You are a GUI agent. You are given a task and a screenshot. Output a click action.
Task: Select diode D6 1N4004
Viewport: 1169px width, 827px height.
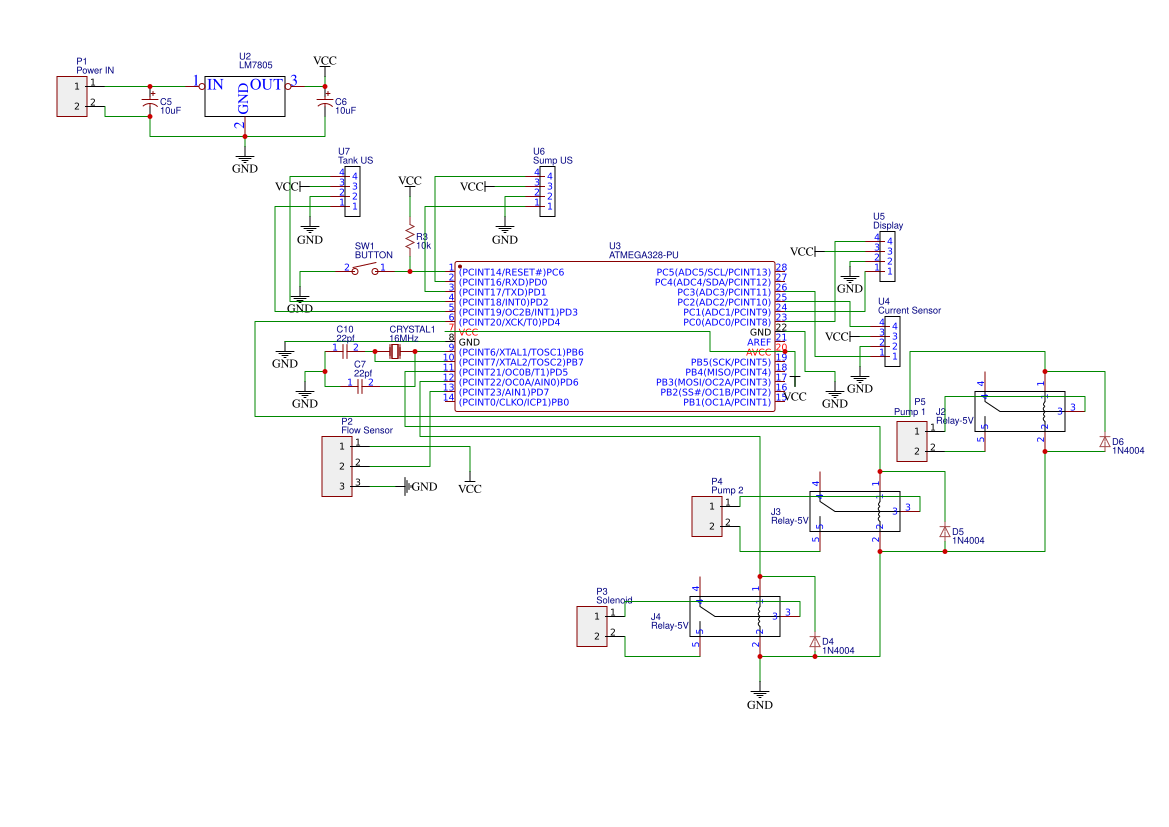click(1105, 442)
